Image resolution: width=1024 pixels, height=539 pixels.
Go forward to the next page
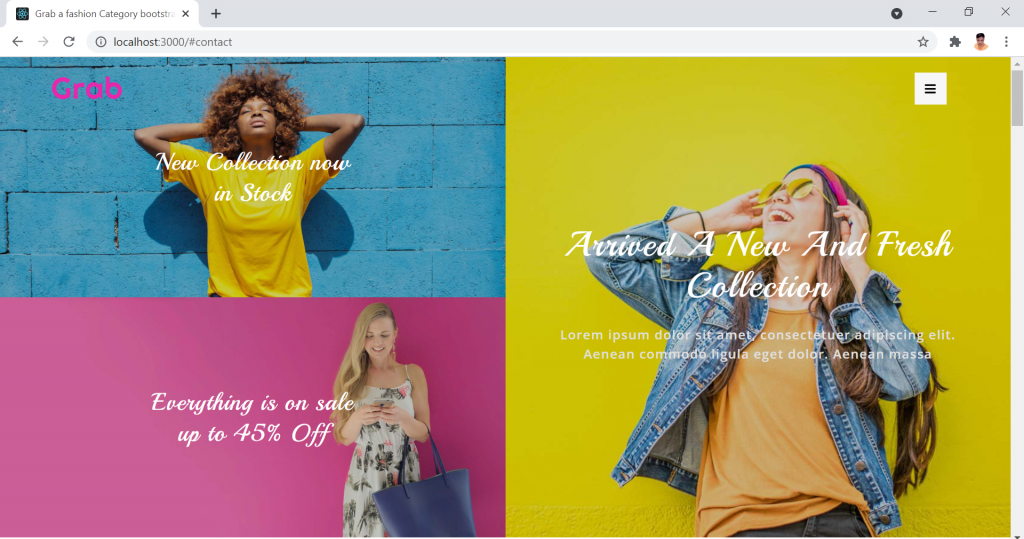coord(43,42)
